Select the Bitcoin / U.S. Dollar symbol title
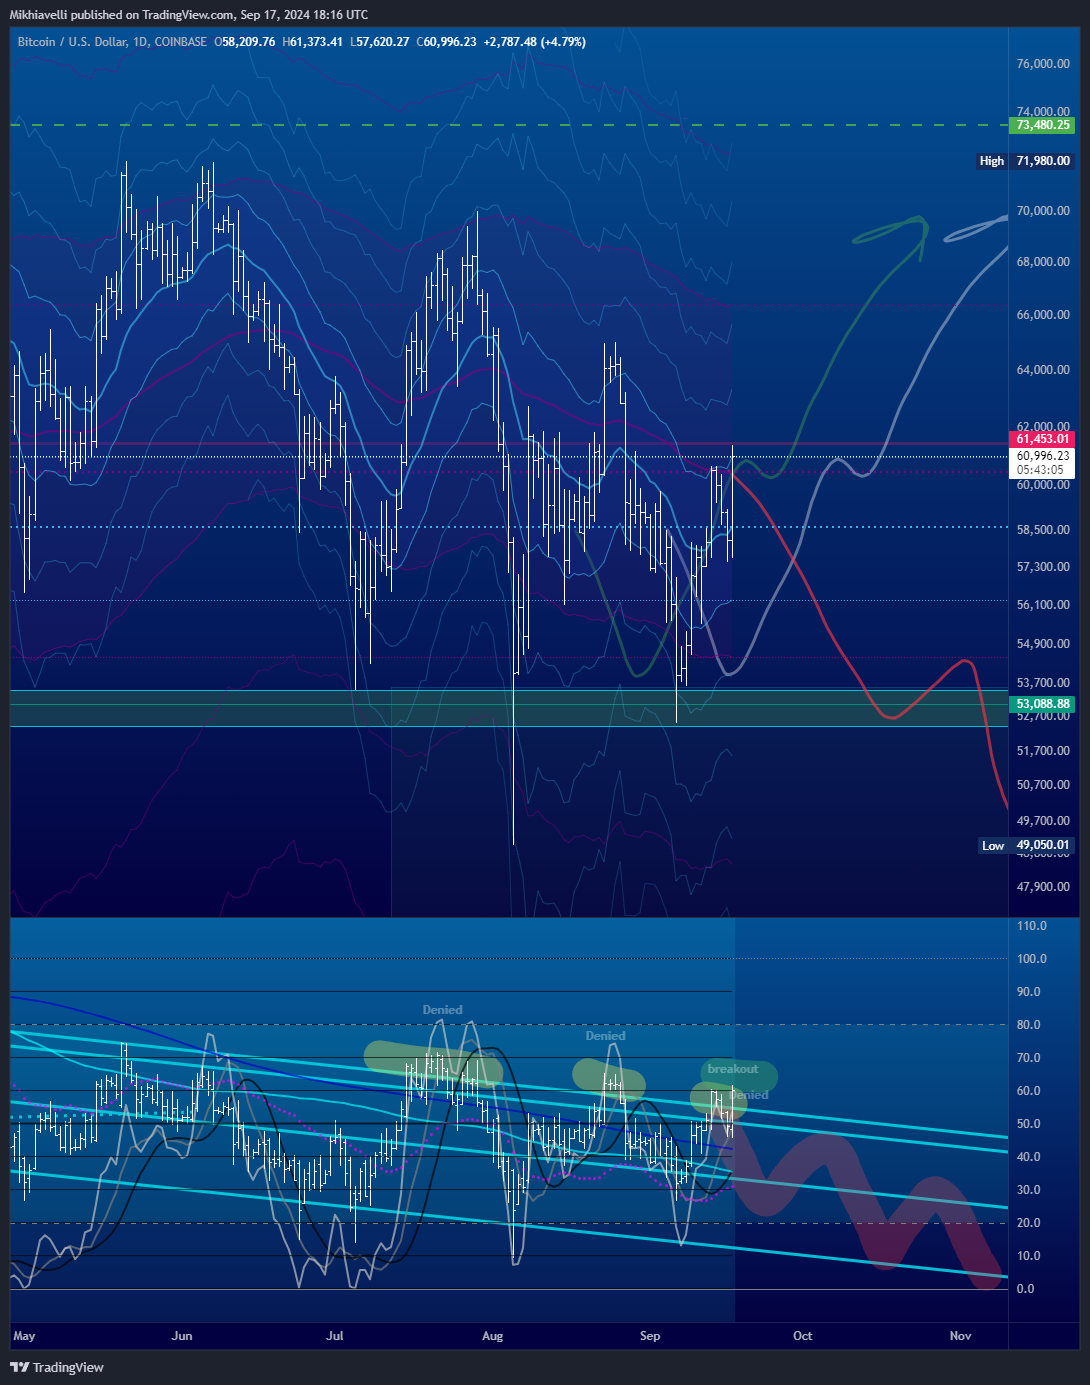Viewport: 1090px width, 1385px height. click(x=112, y=42)
